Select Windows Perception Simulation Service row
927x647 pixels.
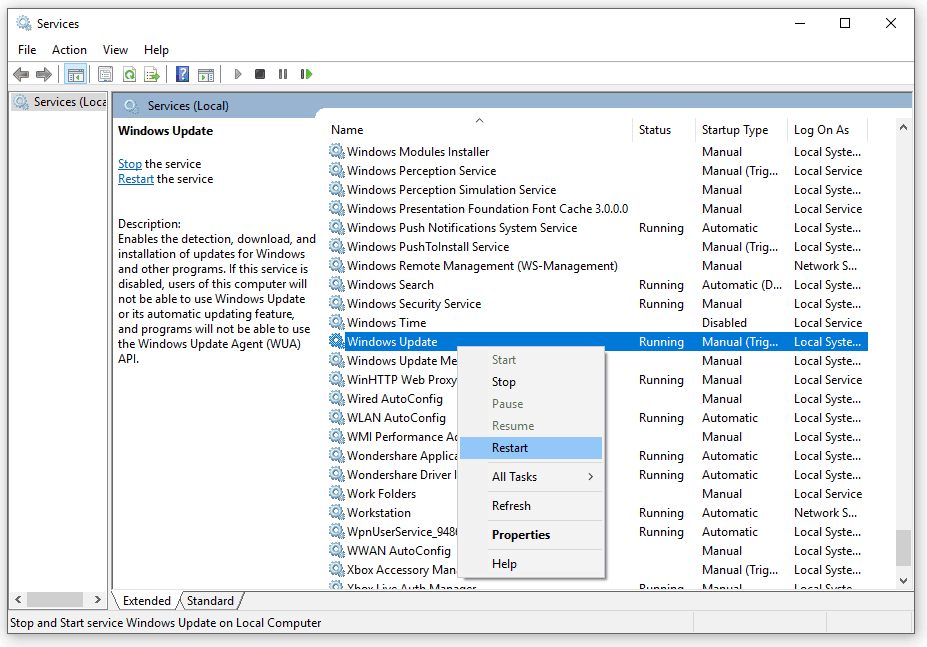point(597,189)
